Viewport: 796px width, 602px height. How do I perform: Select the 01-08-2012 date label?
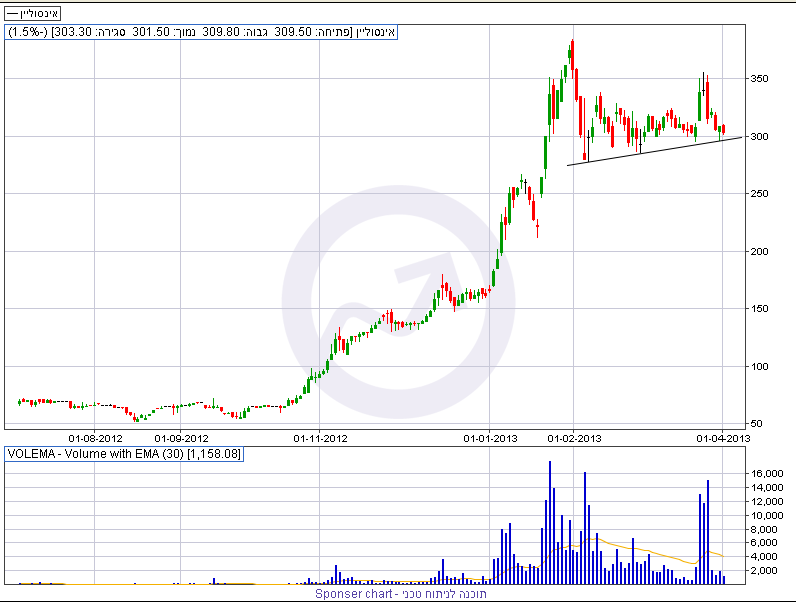[95, 439]
